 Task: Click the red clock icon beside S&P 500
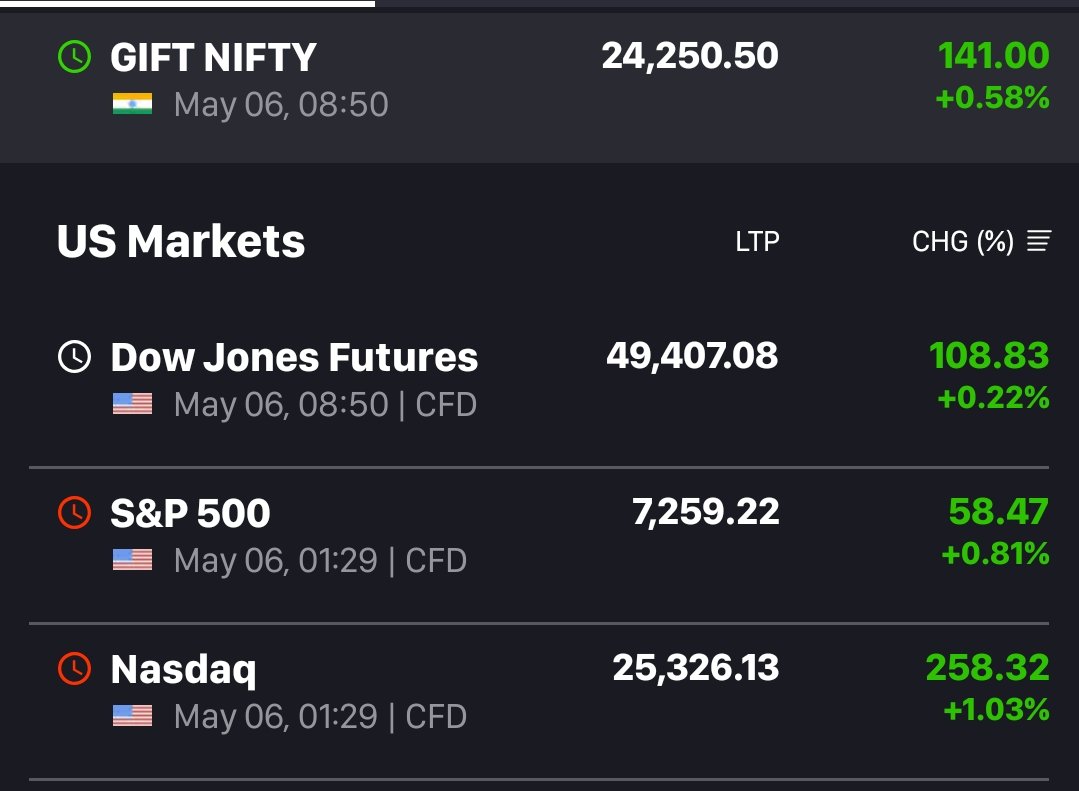pyautogui.click(x=74, y=513)
